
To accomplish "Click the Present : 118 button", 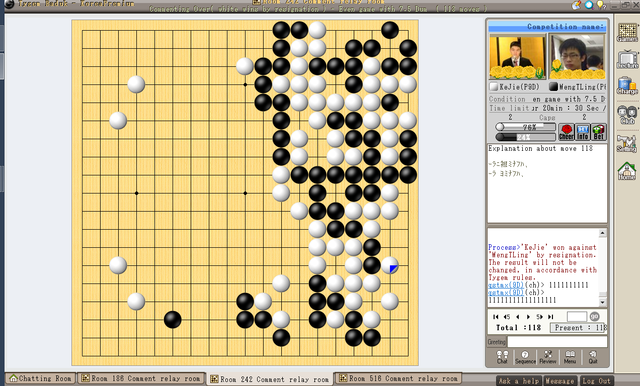I will click(579, 328).
